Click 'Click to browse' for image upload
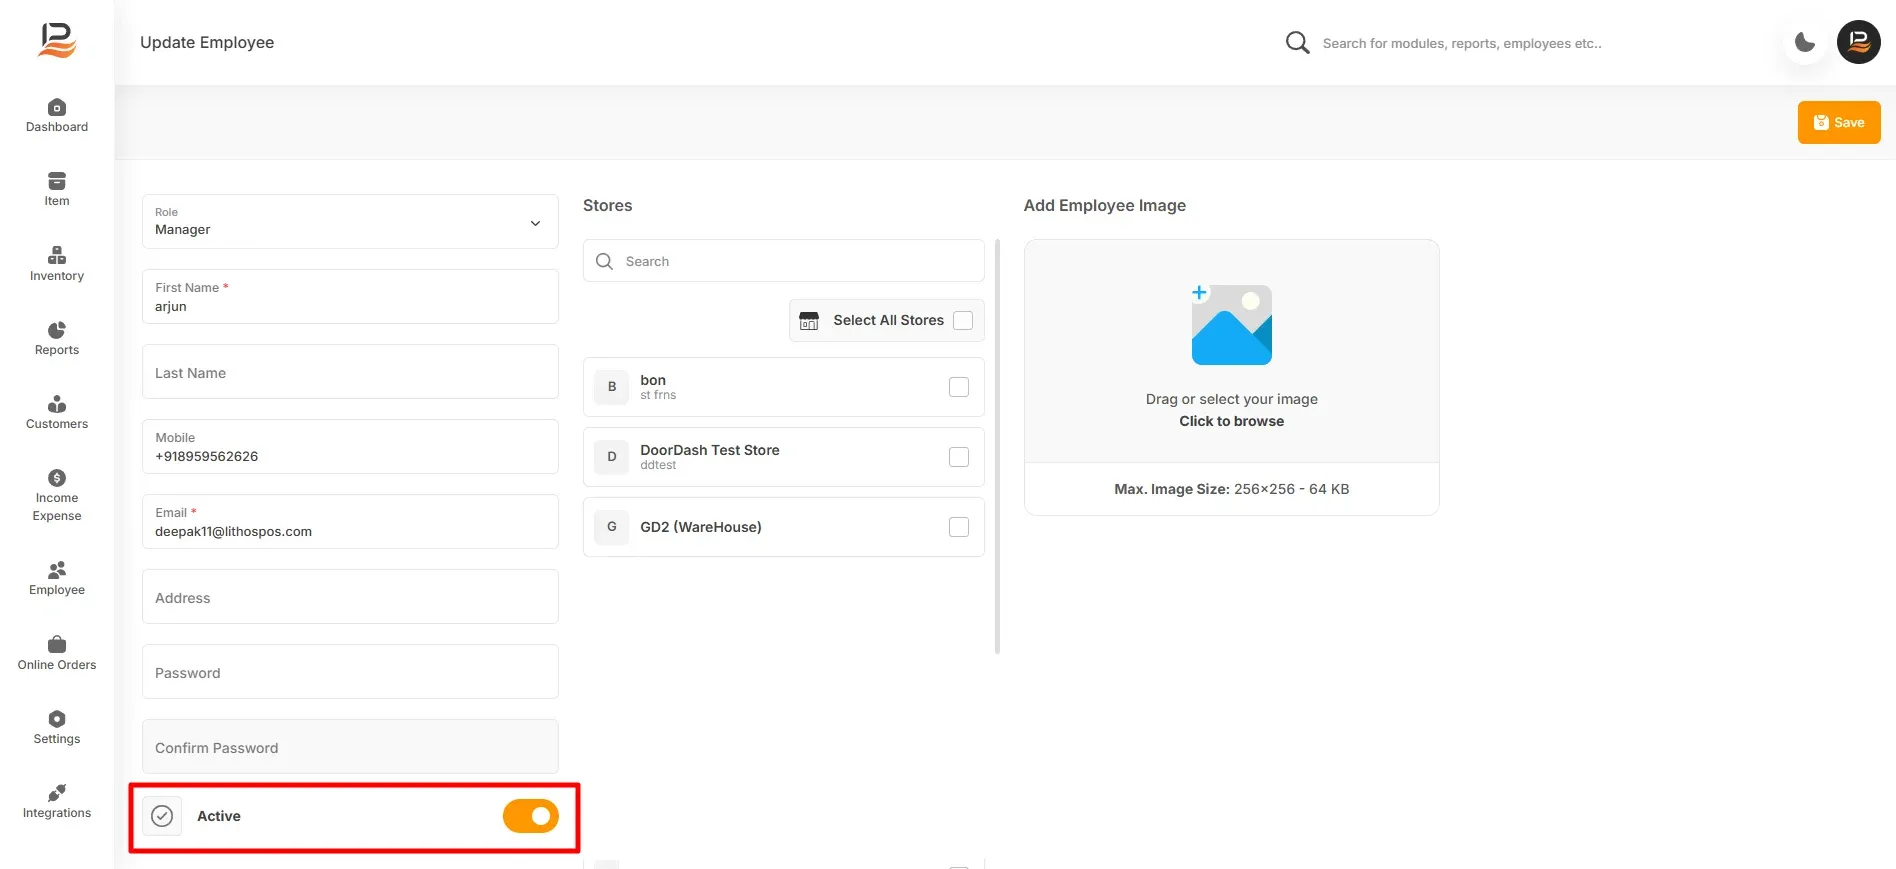1896x869 pixels. 1231,421
